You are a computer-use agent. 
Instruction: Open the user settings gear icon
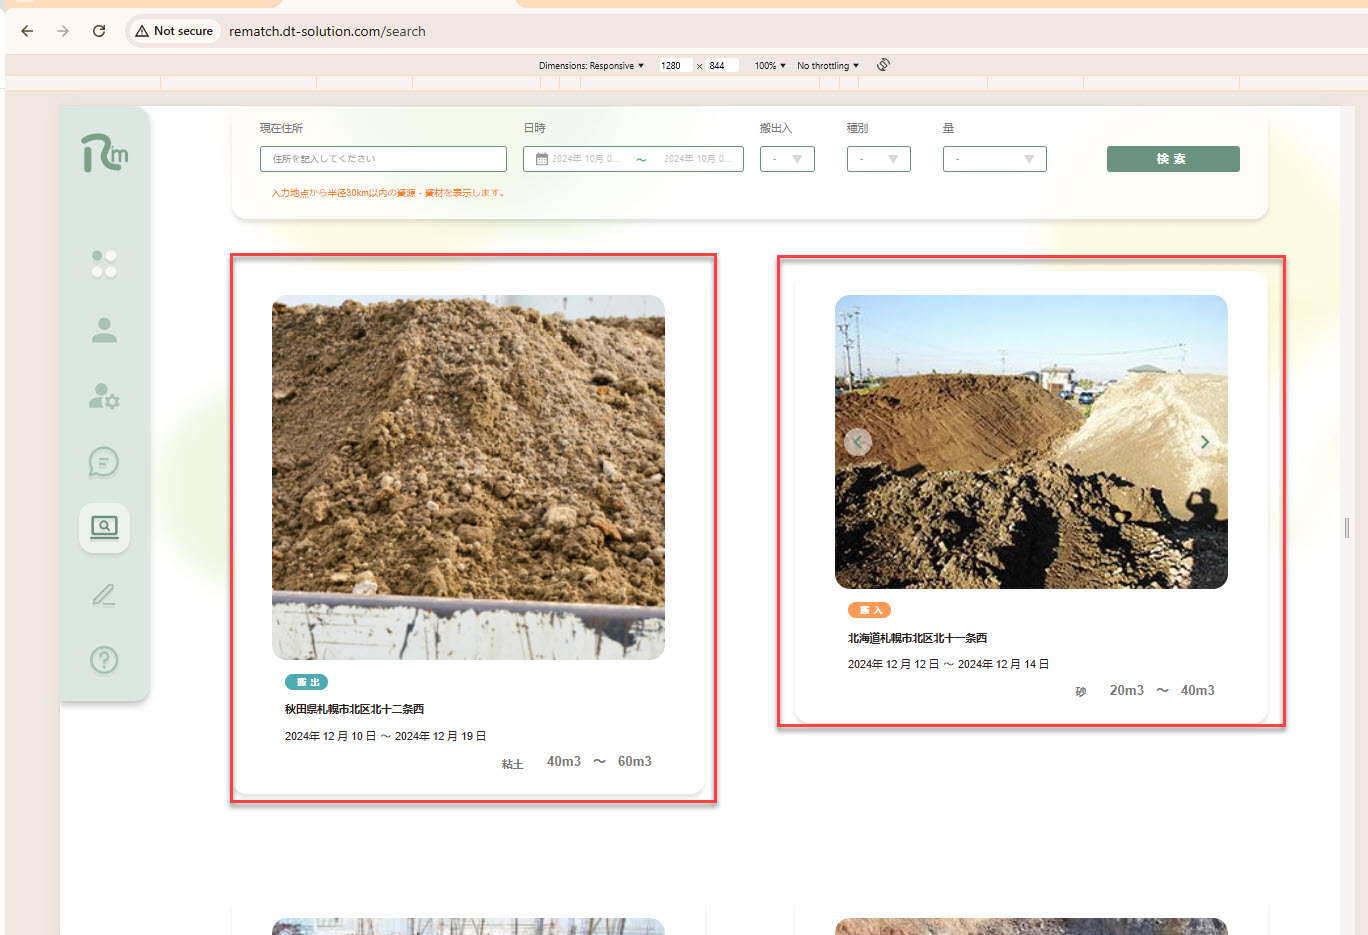click(104, 397)
